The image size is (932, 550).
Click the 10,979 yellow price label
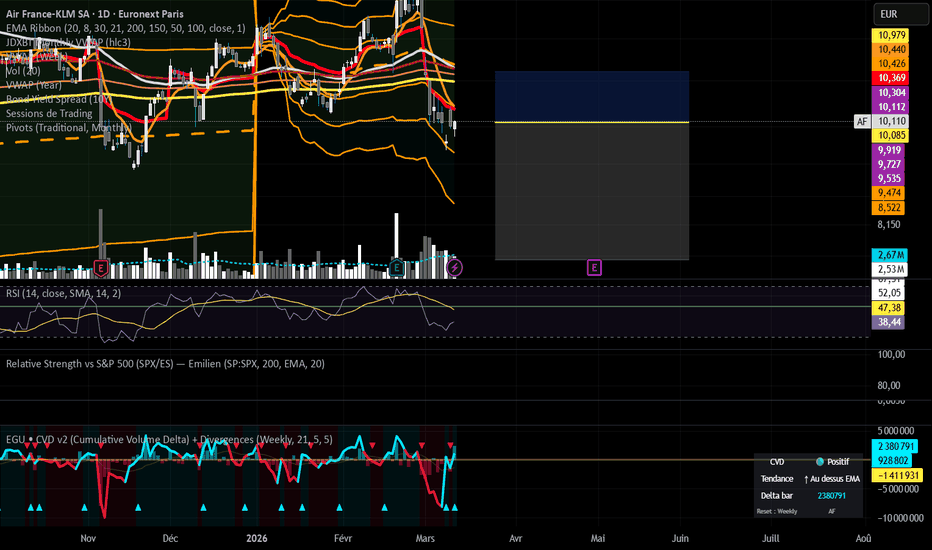coord(892,35)
